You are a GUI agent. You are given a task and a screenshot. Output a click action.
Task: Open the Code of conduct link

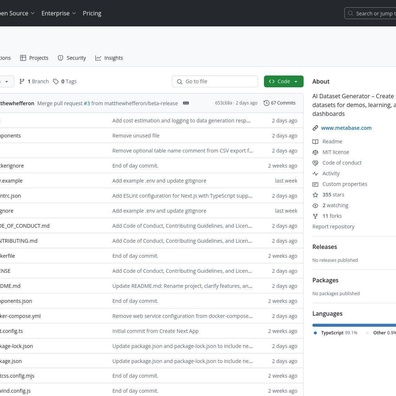tap(342, 163)
